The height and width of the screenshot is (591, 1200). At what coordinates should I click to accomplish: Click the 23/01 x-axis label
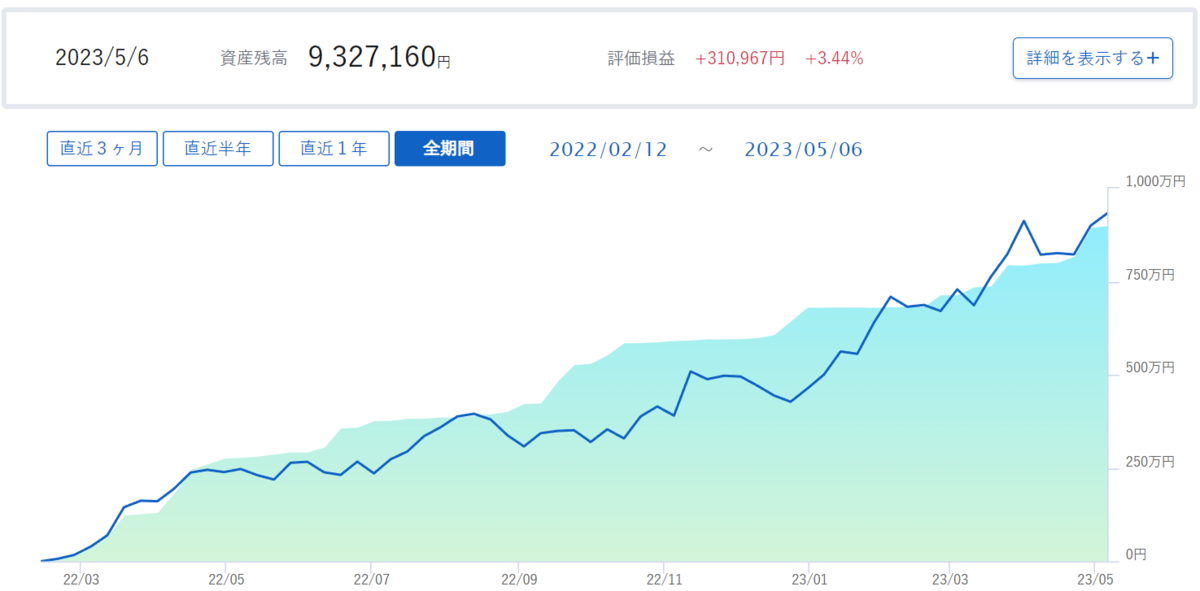pos(808,579)
